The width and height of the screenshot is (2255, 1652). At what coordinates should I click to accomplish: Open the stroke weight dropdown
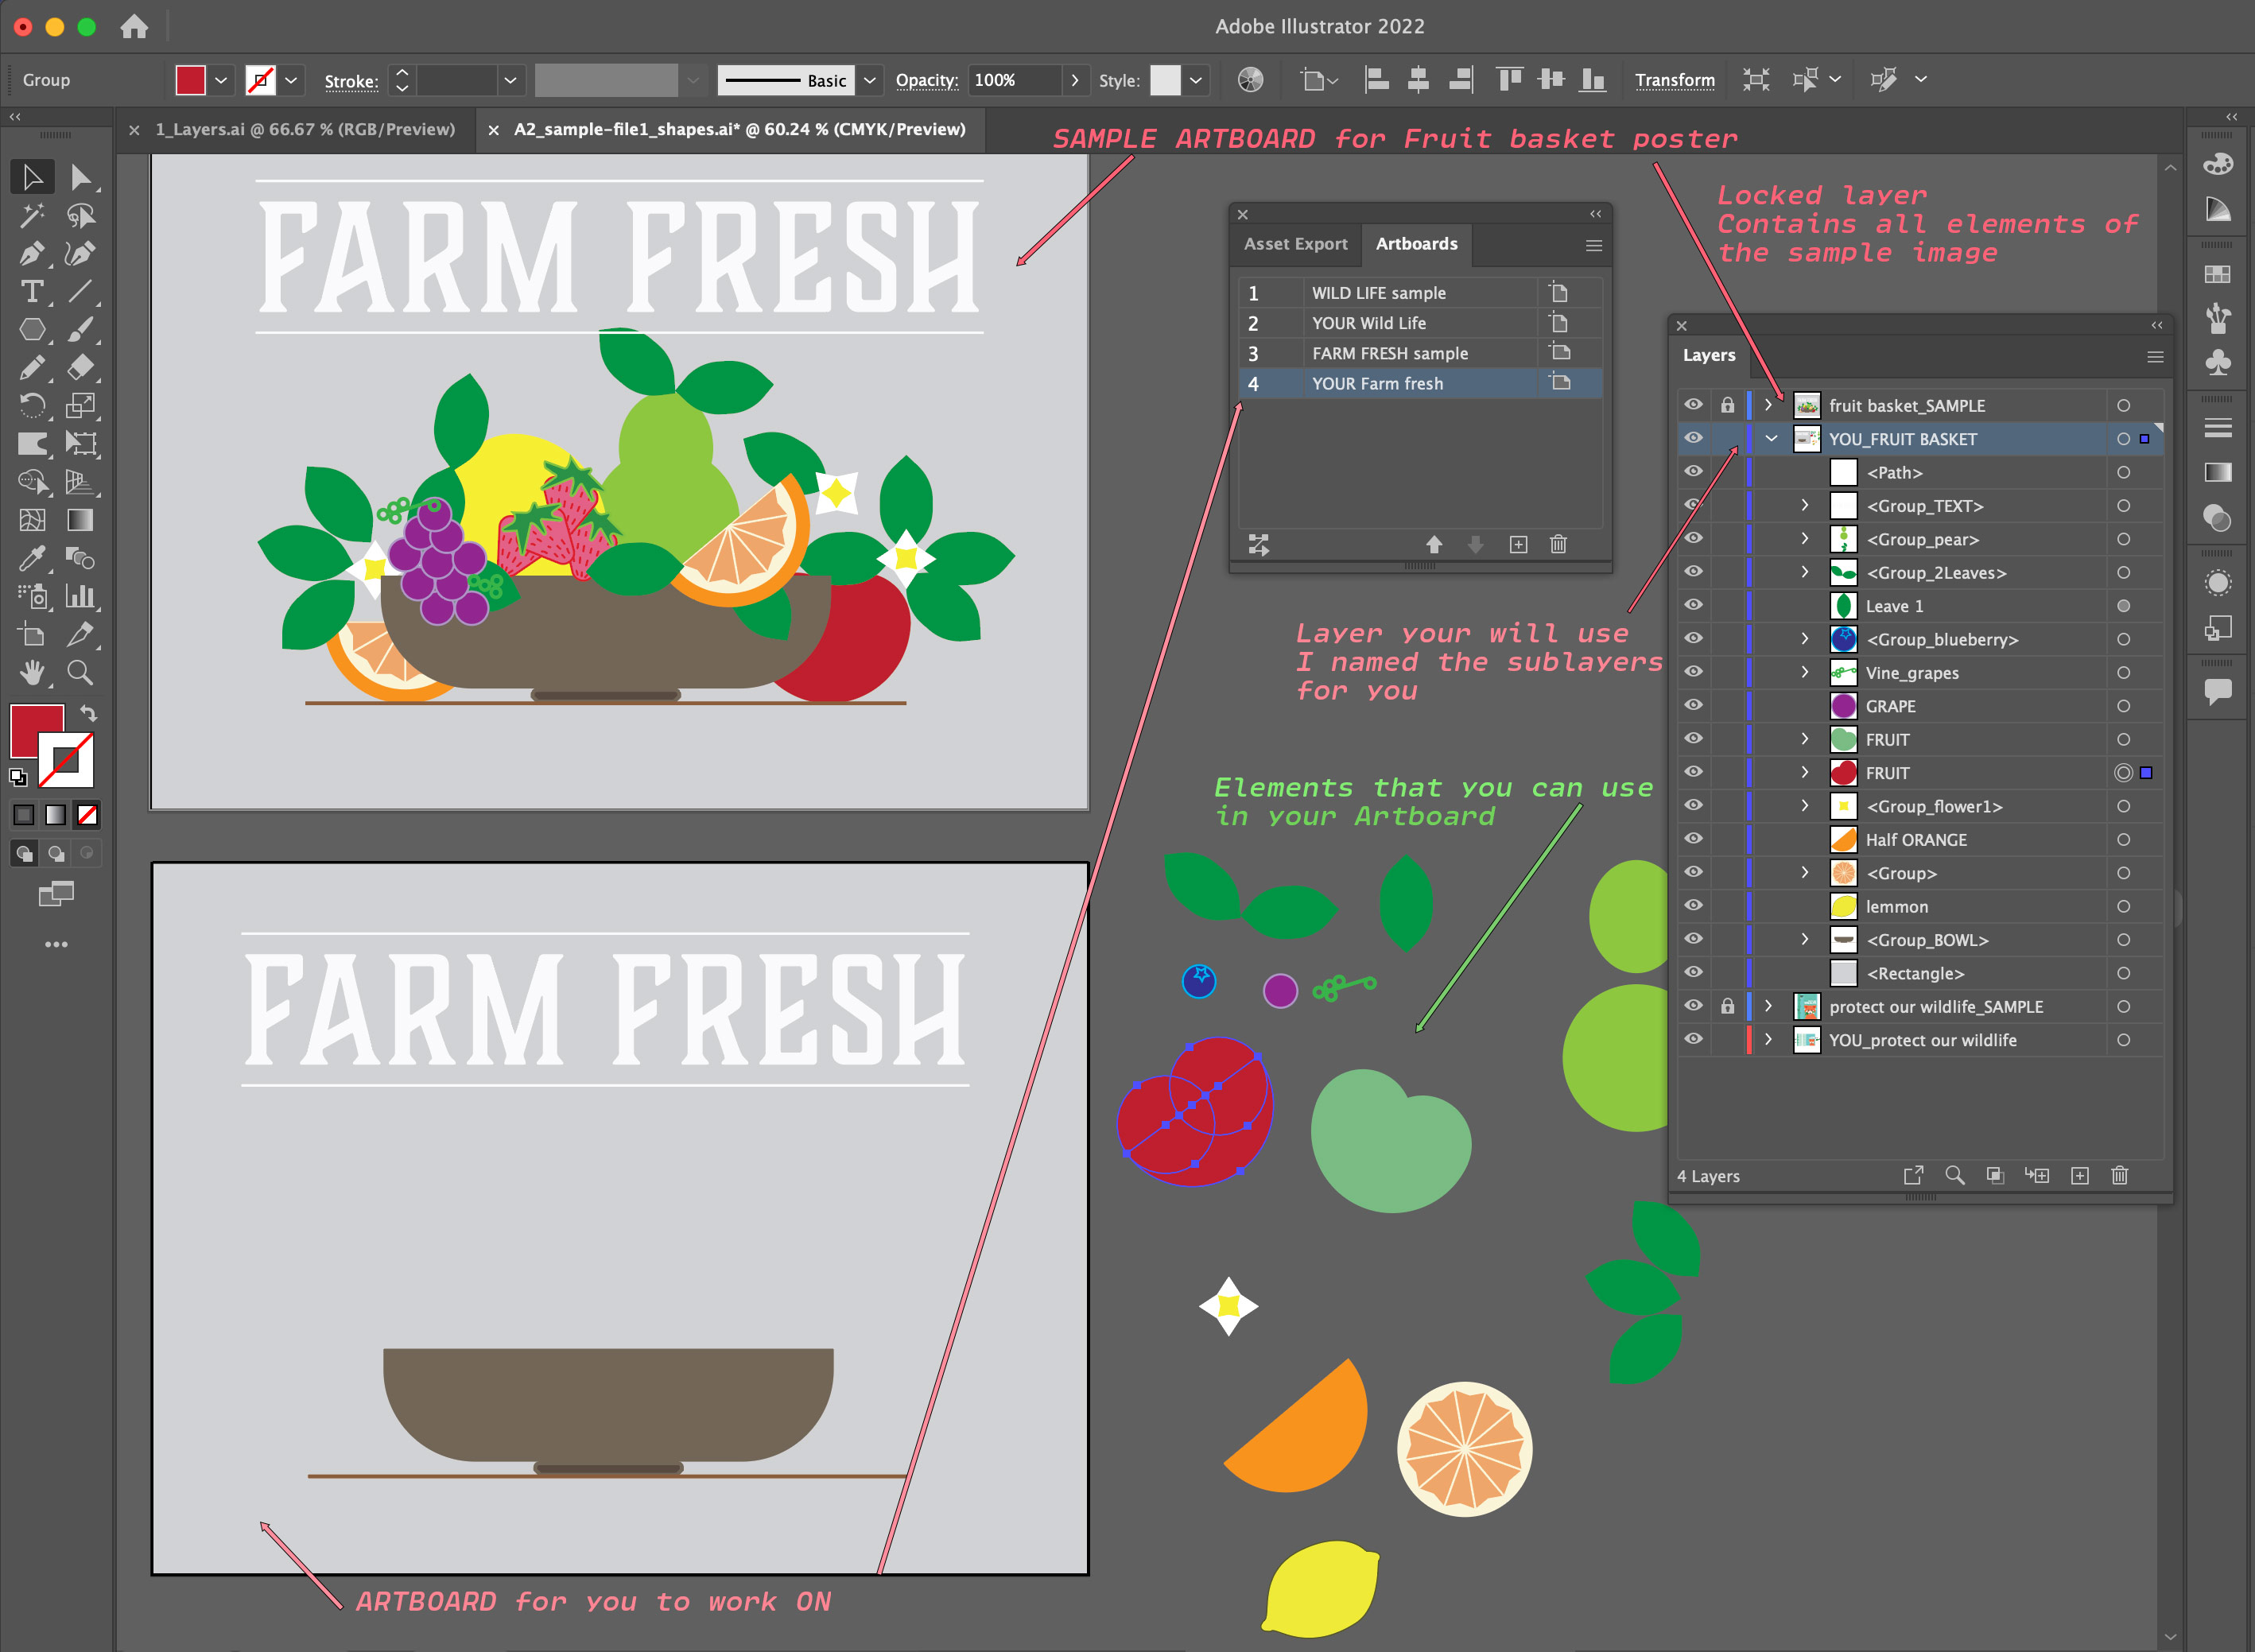(510, 80)
